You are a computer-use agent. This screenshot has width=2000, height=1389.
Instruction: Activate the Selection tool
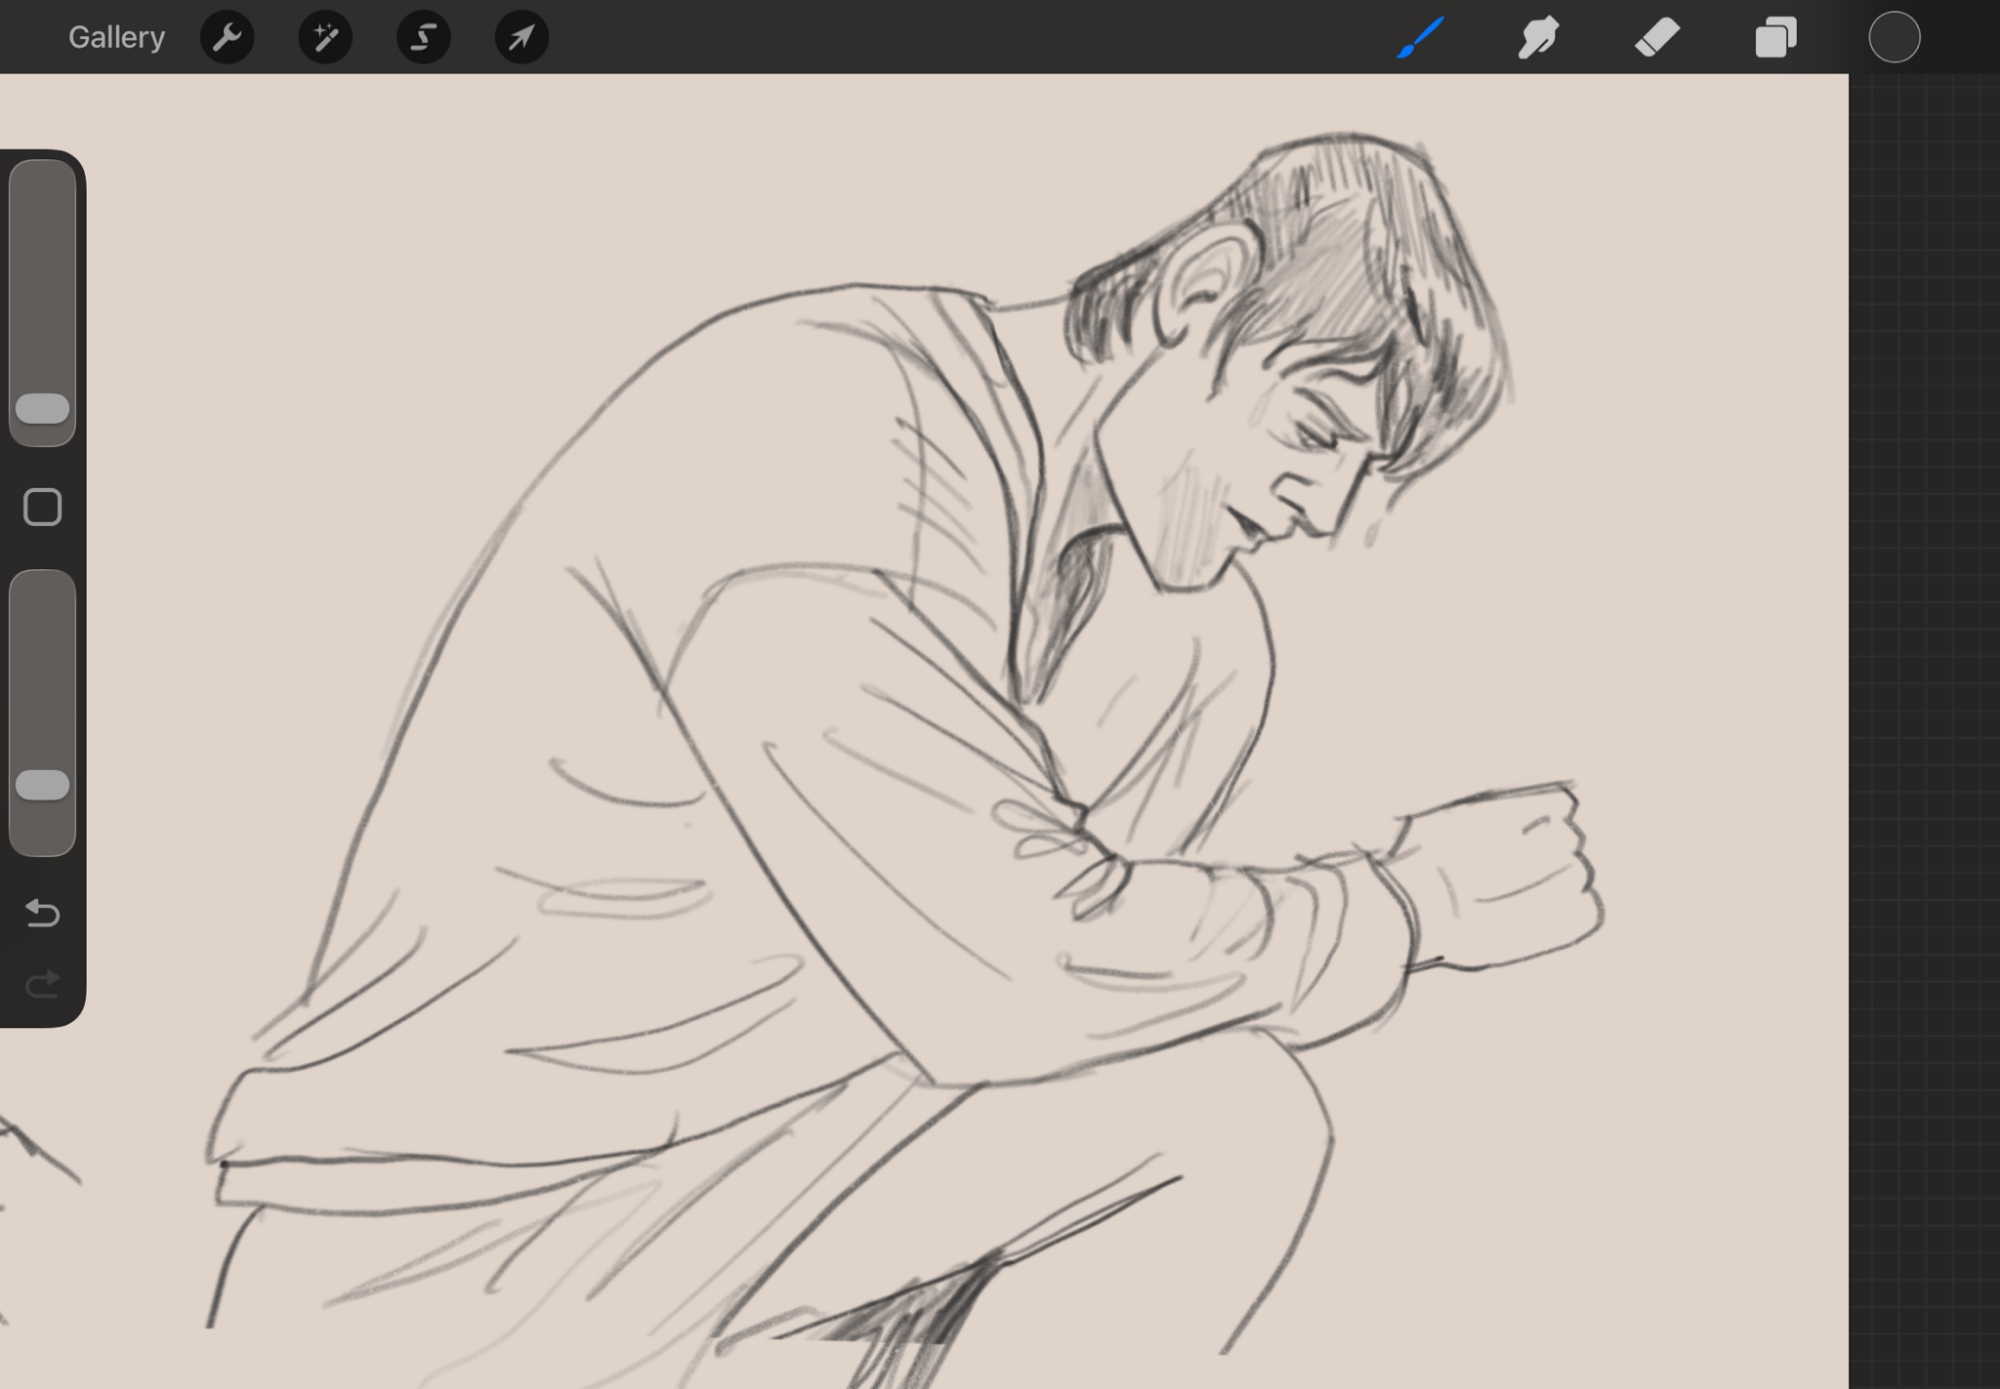pos(423,38)
